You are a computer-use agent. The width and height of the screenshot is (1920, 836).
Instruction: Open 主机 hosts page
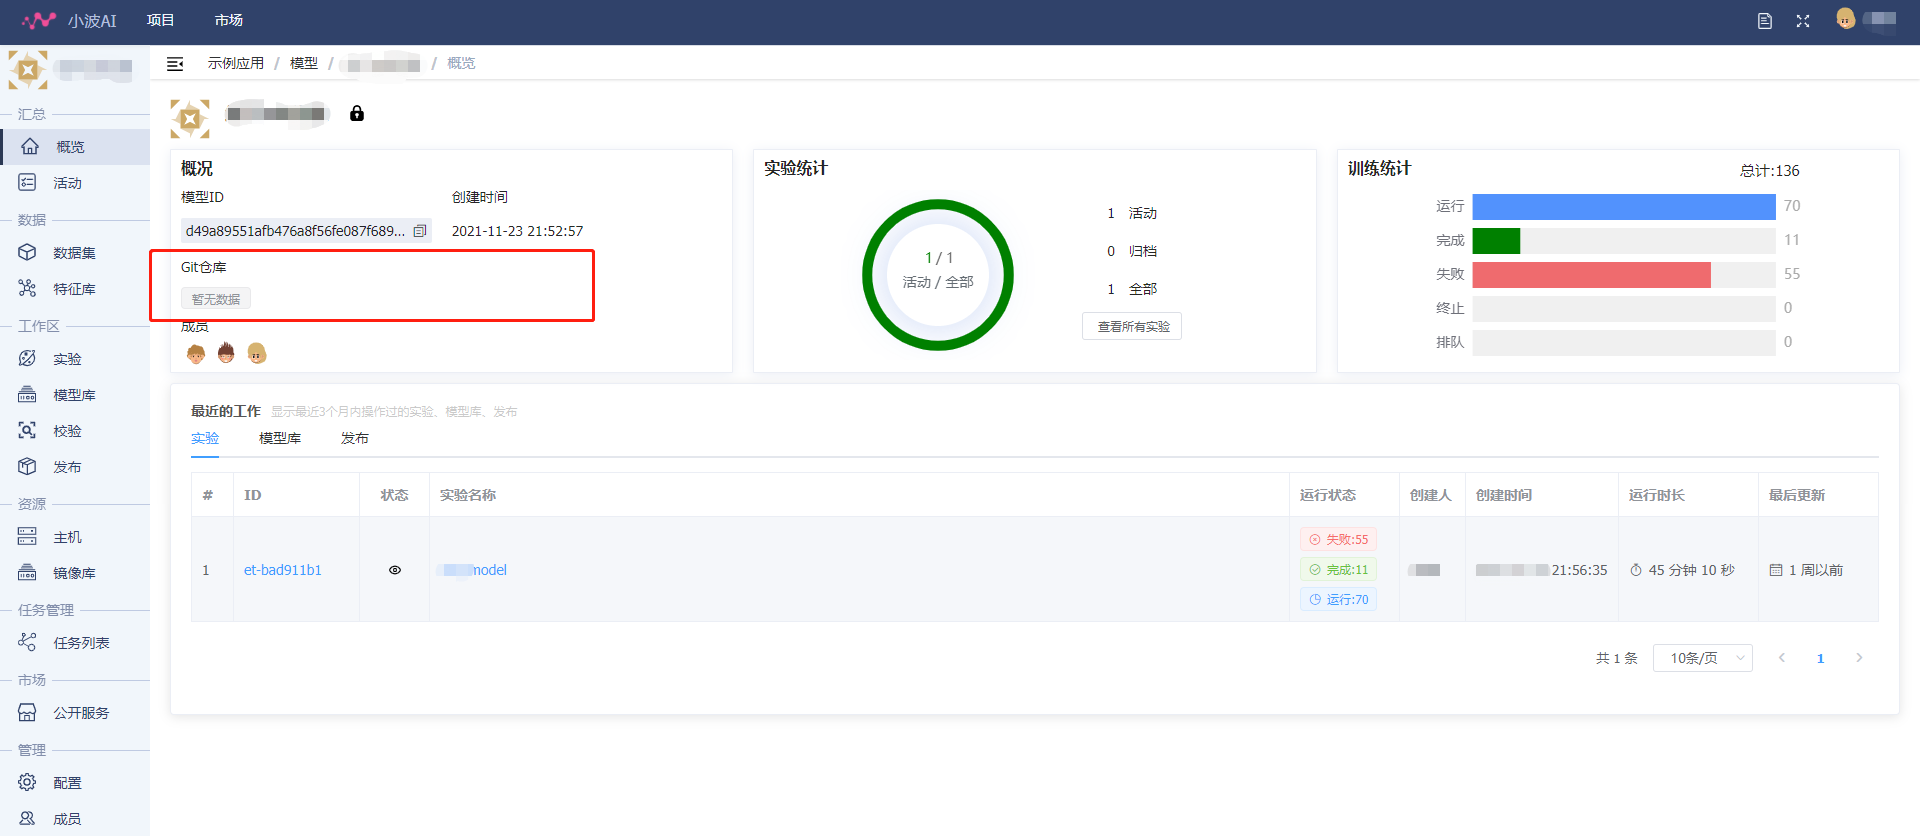click(x=75, y=537)
